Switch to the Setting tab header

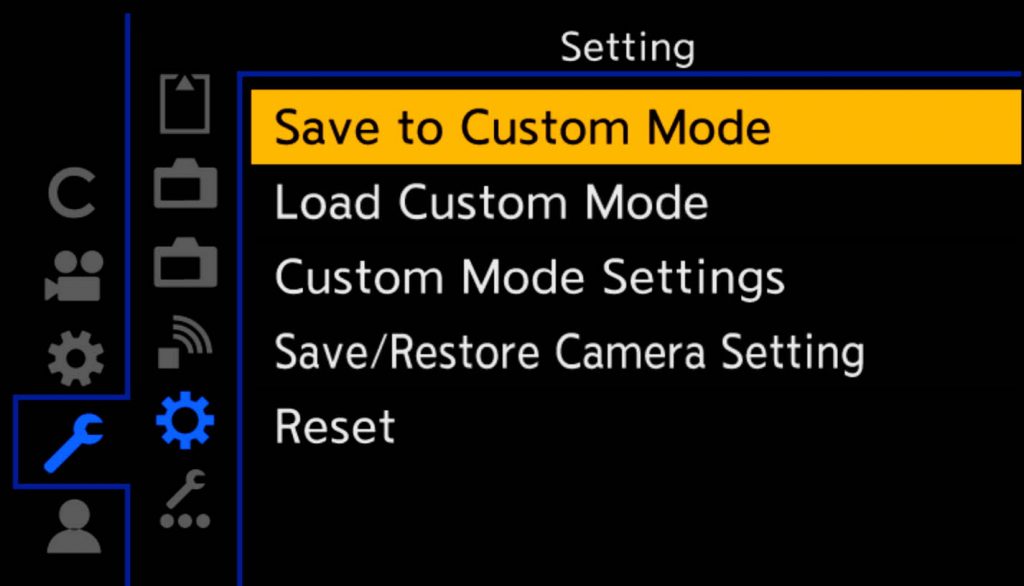click(x=628, y=45)
